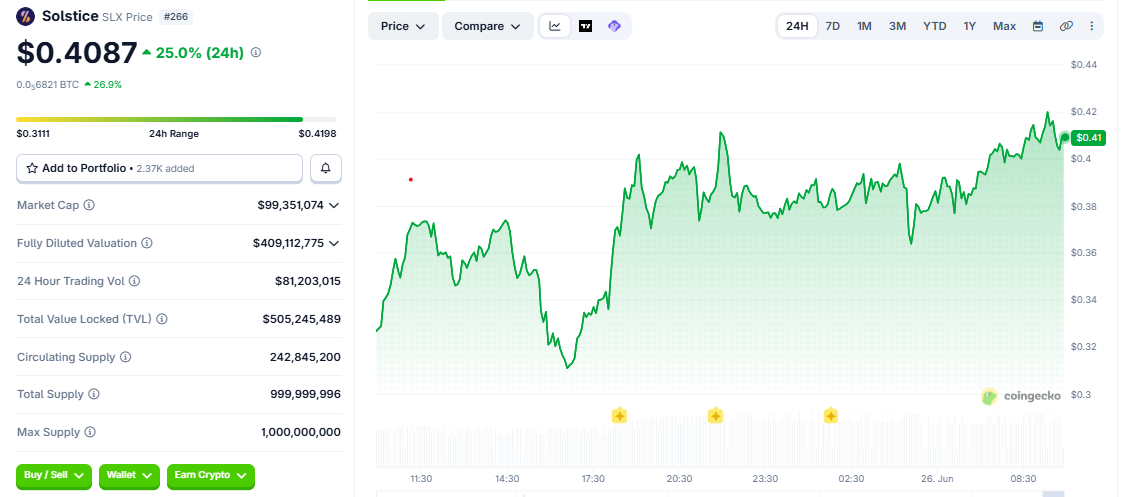Click the $505,245,489 TVL value
The width and height of the screenshot is (1125, 497).
tap(302, 319)
